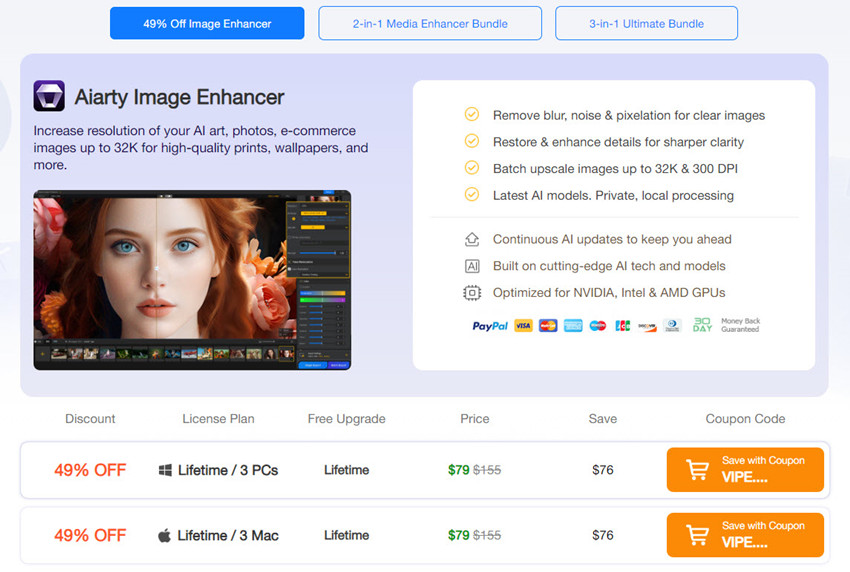This screenshot has height=572, width=850.
Task: Click Save with Coupon button for 3 PCs
Action: tap(745, 470)
